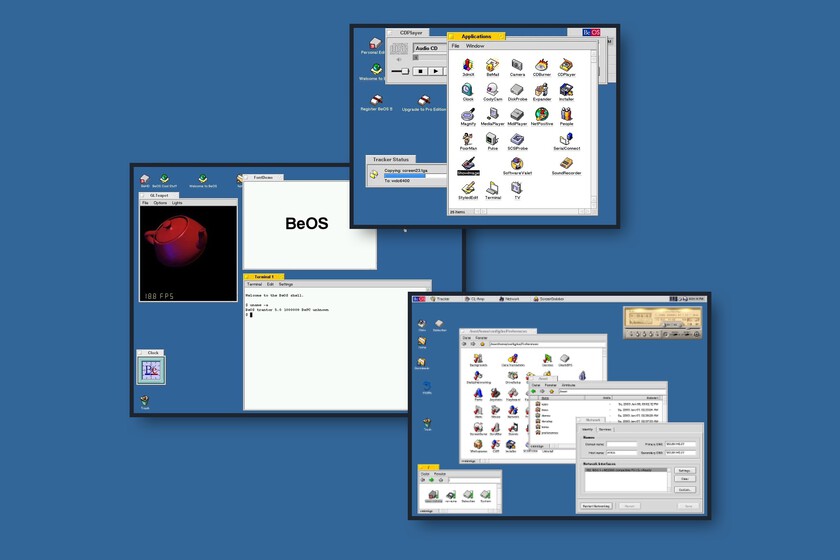Click Settings button in Network window
Image resolution: width=840 pixels, height=560 pixels.
[x=685, y=471]
